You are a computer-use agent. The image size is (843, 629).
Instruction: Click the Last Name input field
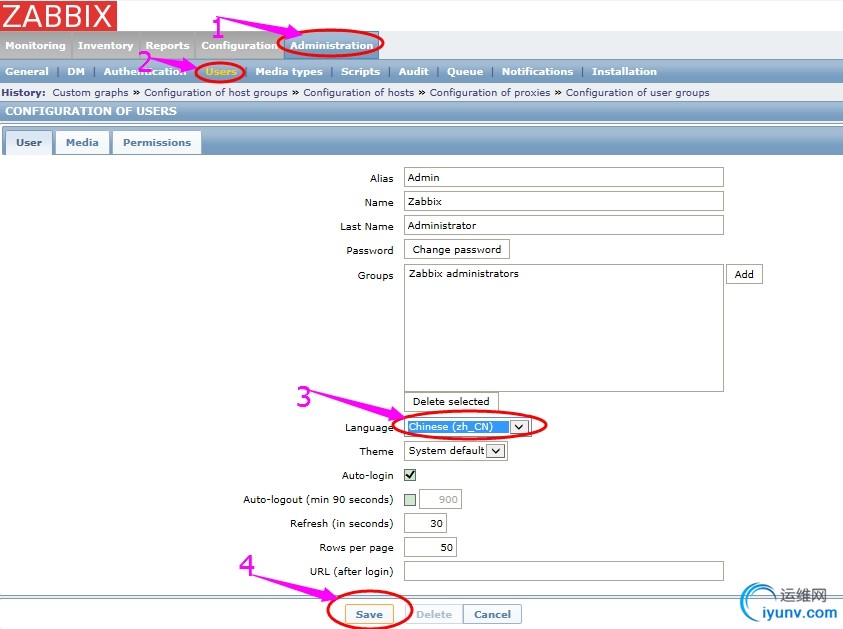coord(563,225)
